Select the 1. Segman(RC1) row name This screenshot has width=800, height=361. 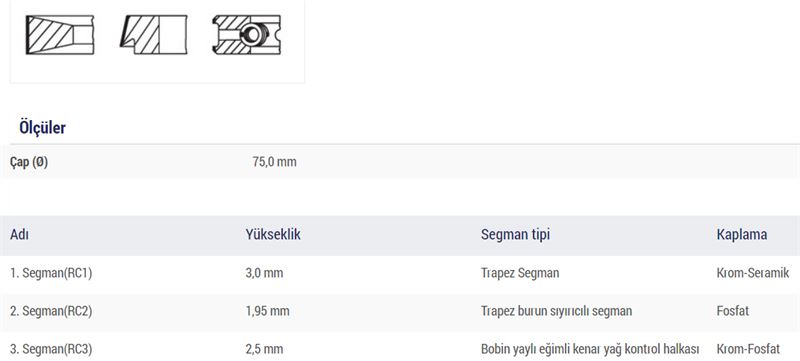point(51,273)
